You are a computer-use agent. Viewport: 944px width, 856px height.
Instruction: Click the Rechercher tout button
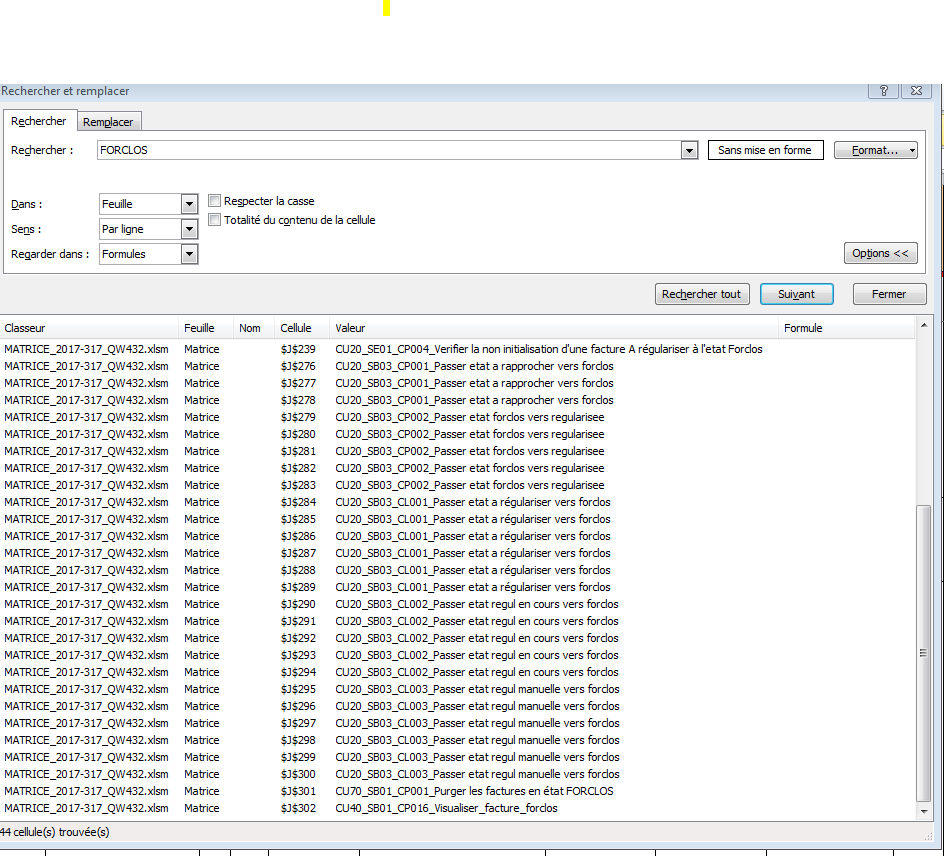702,294
